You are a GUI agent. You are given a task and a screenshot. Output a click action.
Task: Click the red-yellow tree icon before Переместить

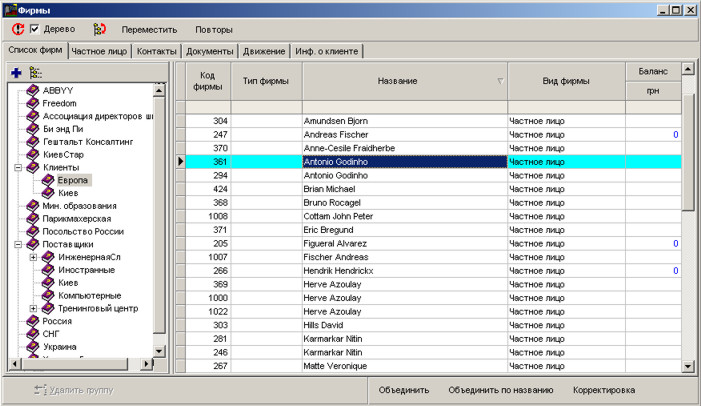[x=99, y=30]
